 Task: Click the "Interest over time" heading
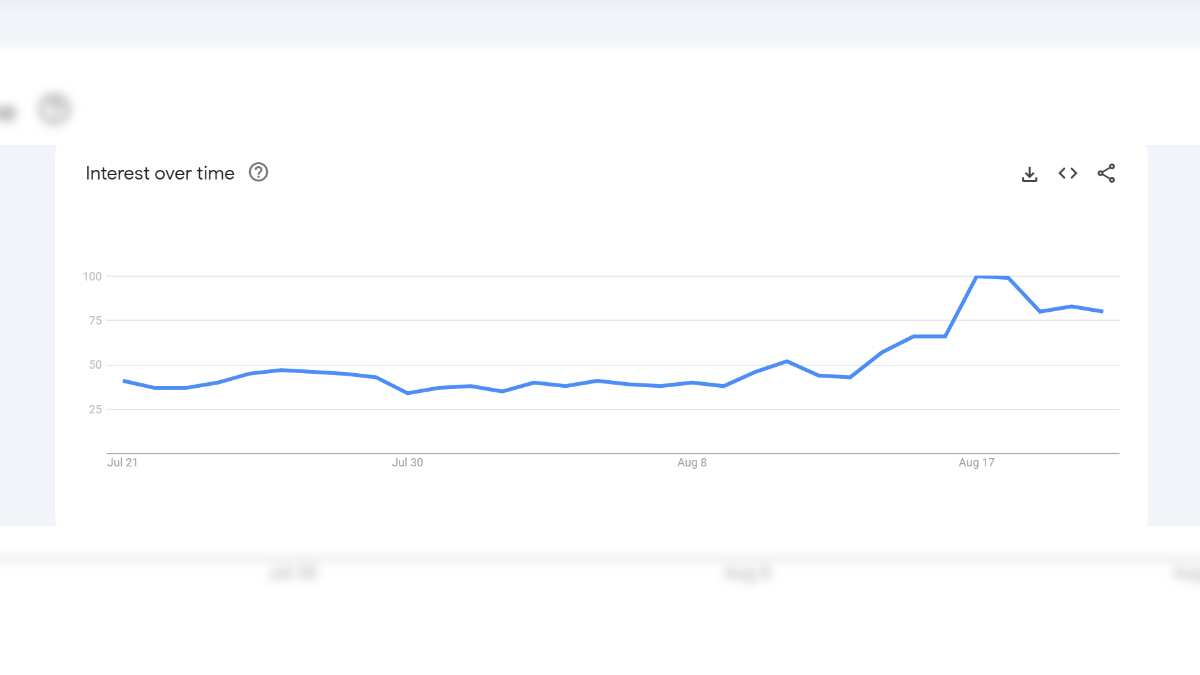click(x=160, y=173)
